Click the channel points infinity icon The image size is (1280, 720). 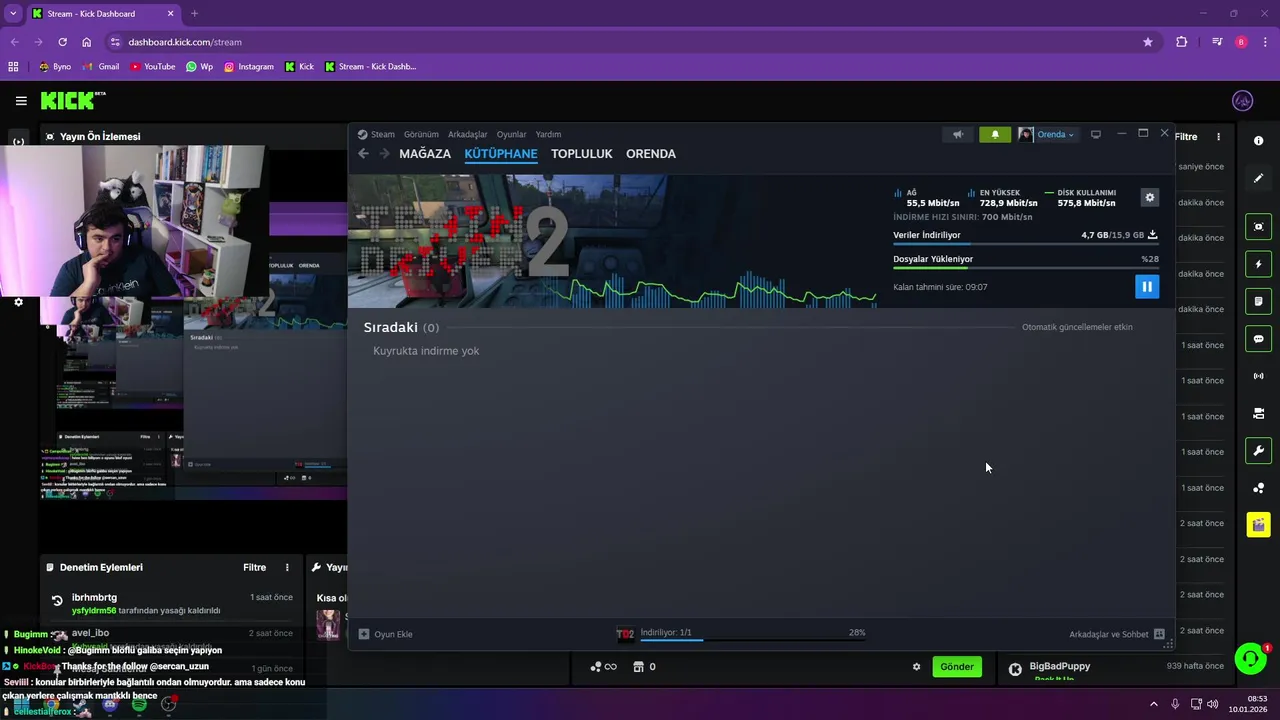click(x=603, y=667)
